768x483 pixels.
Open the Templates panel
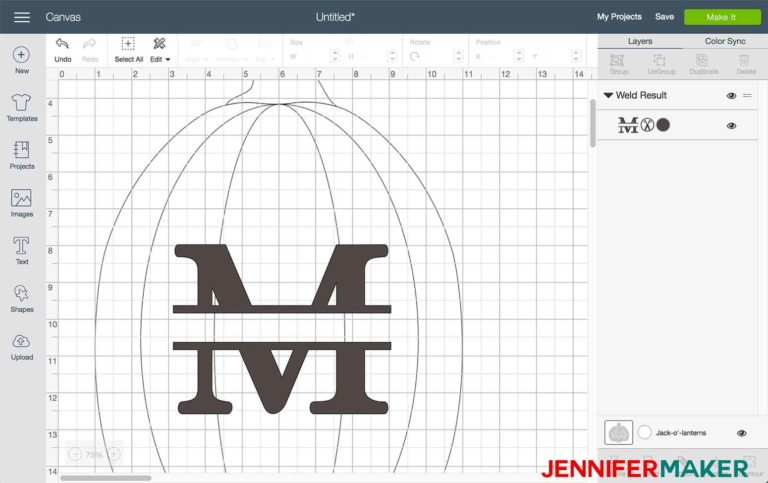coord(22,107)
